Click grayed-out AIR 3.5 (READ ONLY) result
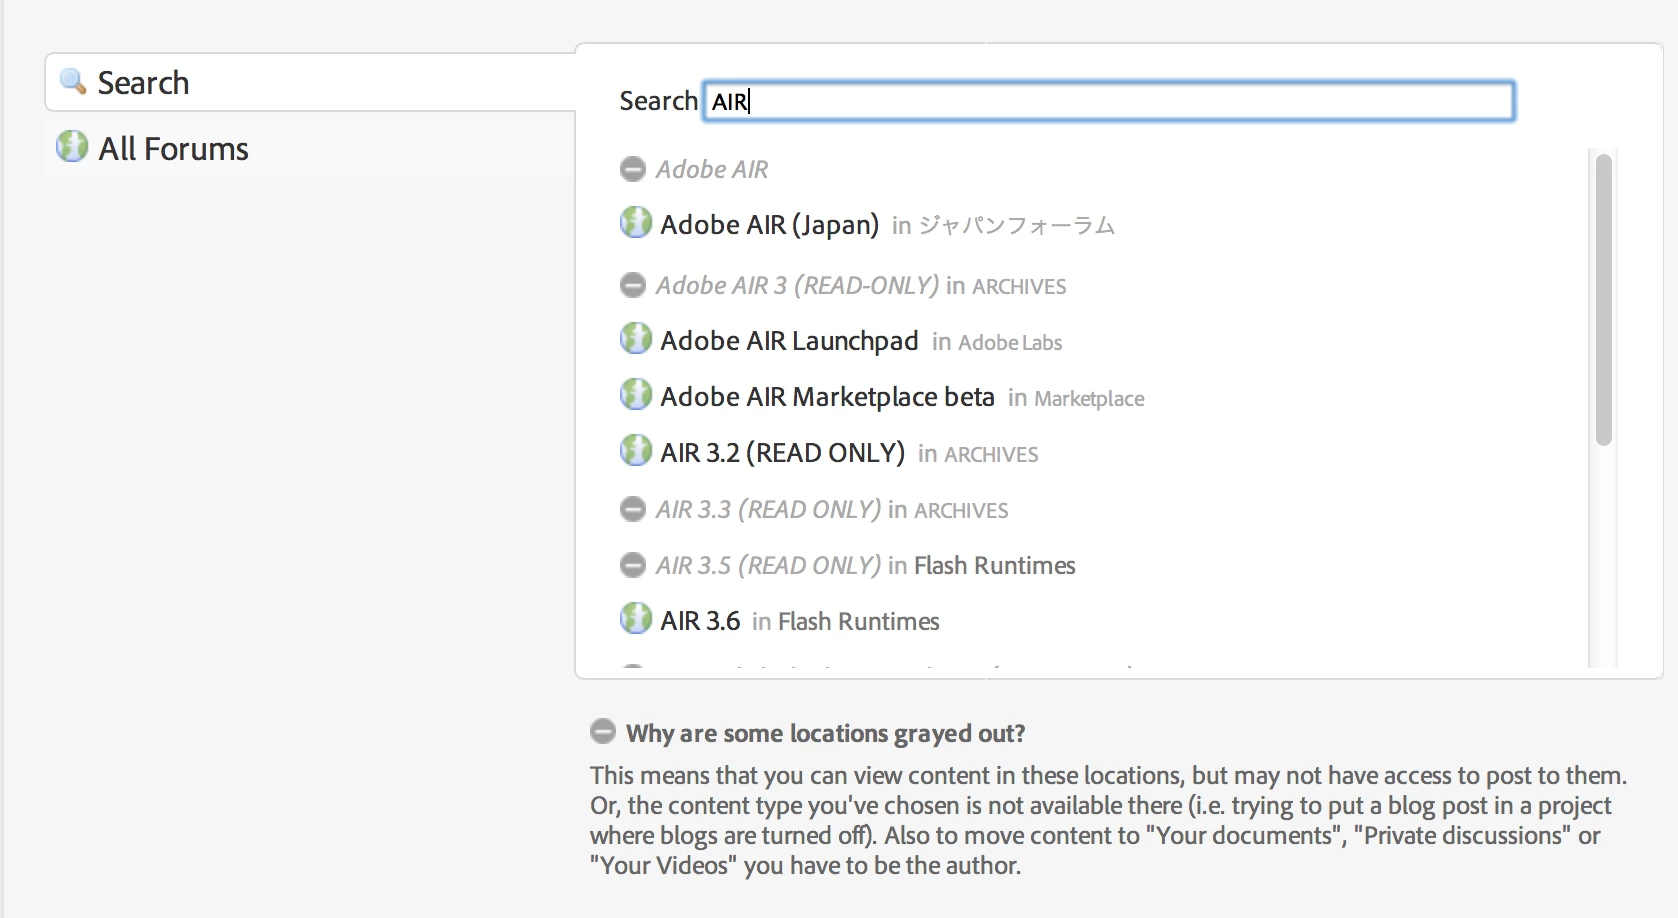The height and width of the screenshot is (918, 1678). pos(768,565)
